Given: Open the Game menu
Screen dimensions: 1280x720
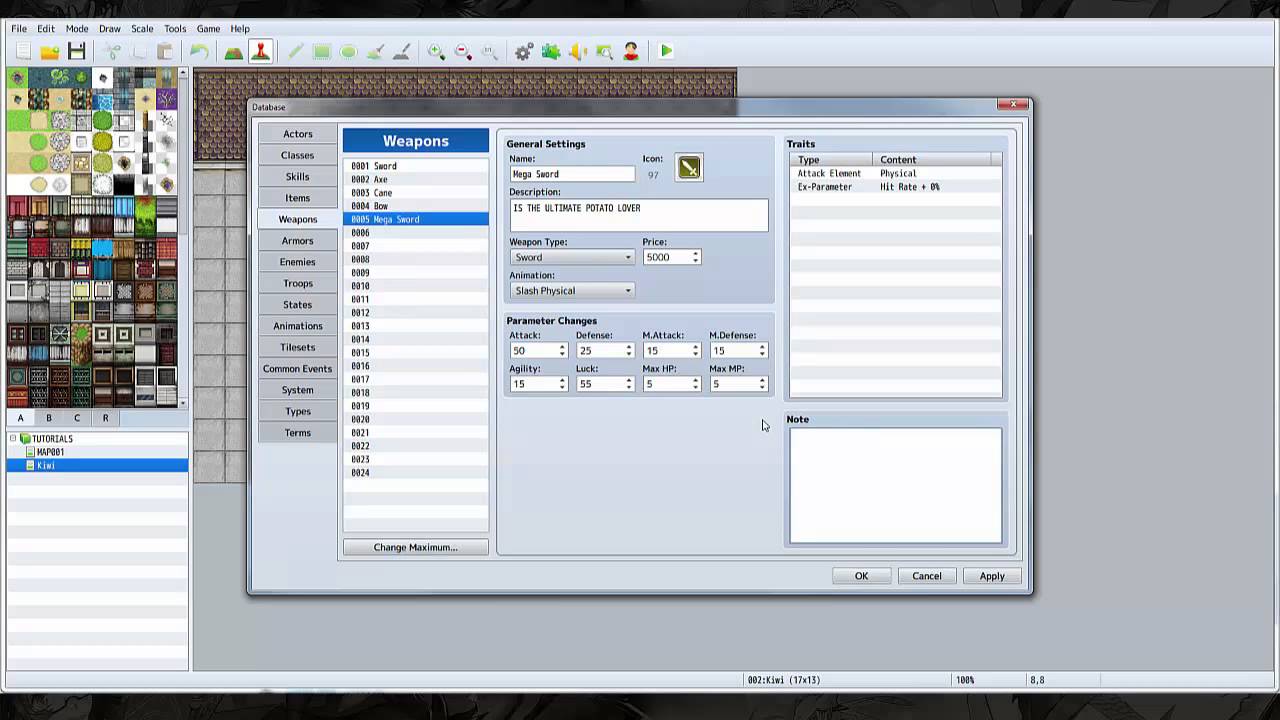Looking at the screenshot, I should [208, 29].
